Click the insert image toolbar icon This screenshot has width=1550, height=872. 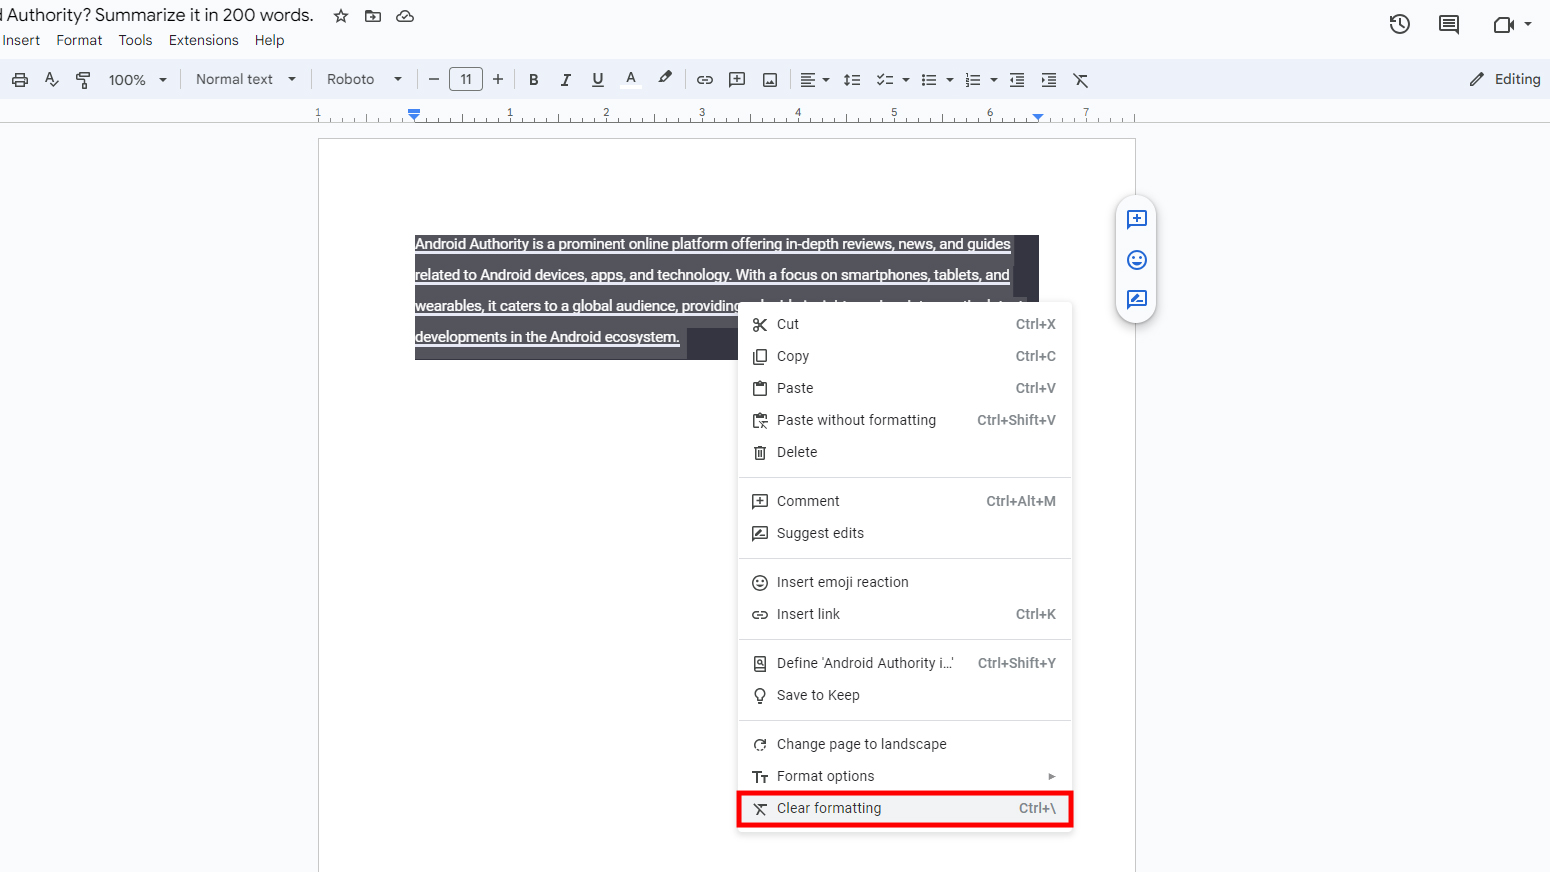[770, 80]
